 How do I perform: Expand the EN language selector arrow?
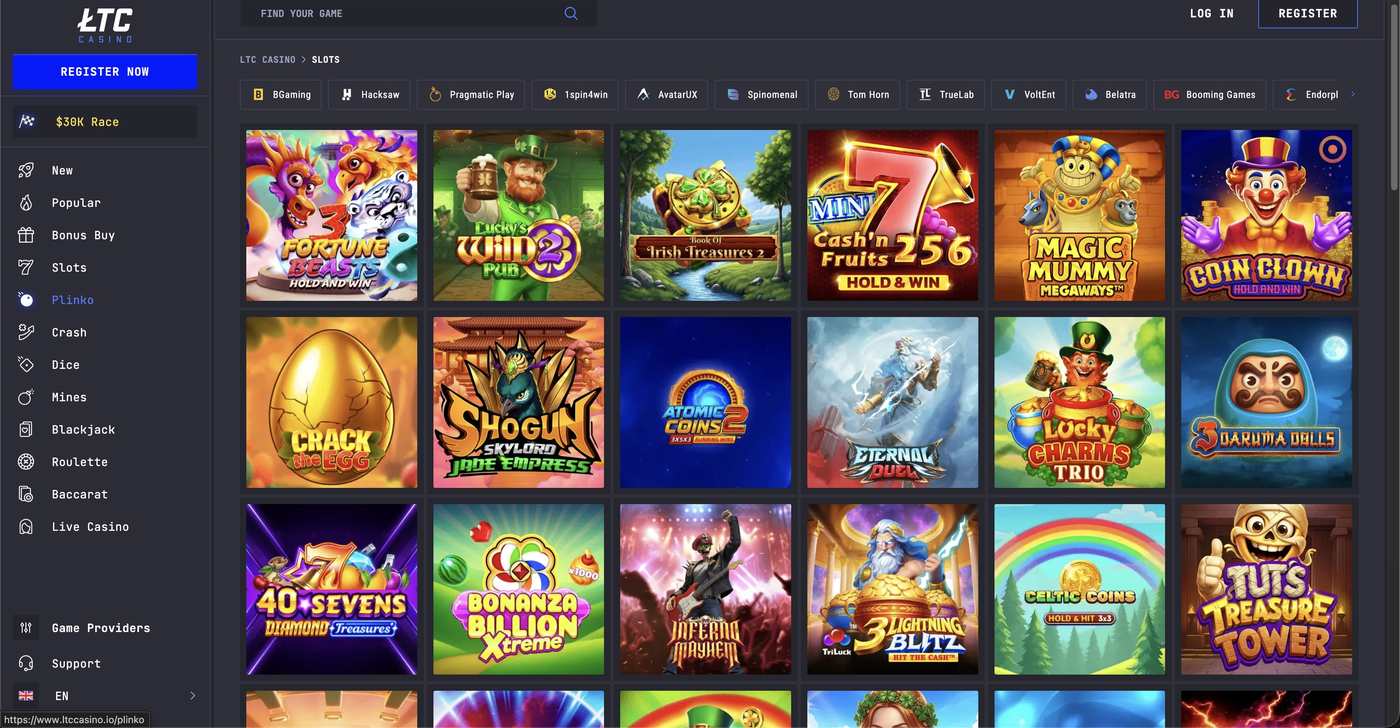coord(193,696)
